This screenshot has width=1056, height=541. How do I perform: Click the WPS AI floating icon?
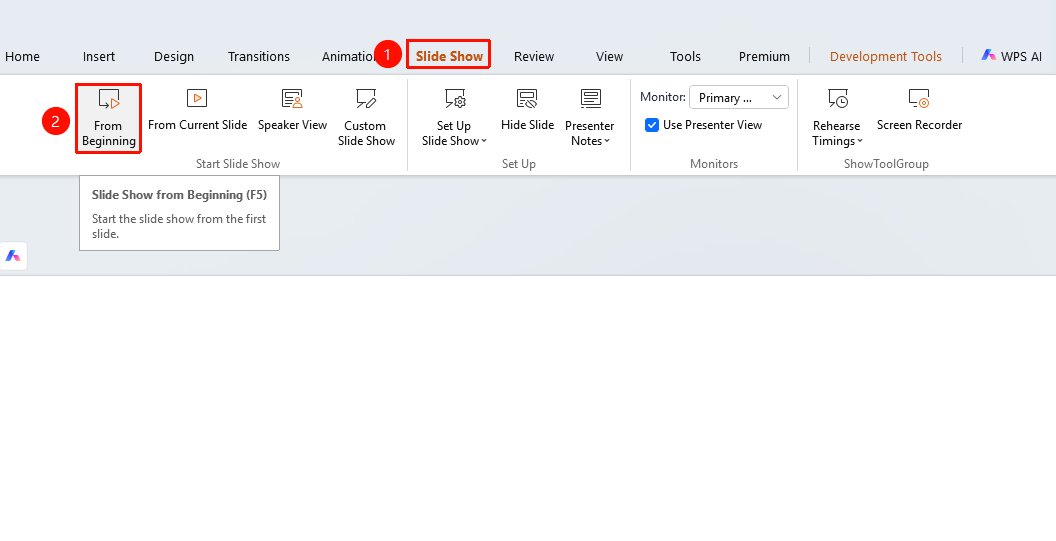13,256
